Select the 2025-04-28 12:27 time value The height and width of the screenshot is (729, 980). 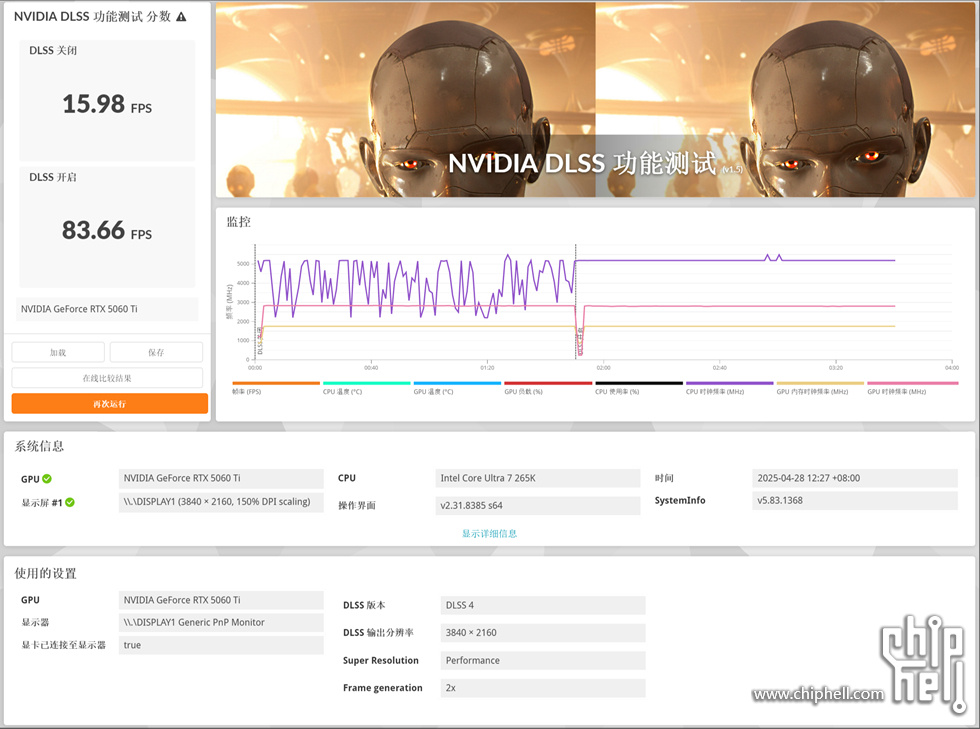[x=854, y=478]
